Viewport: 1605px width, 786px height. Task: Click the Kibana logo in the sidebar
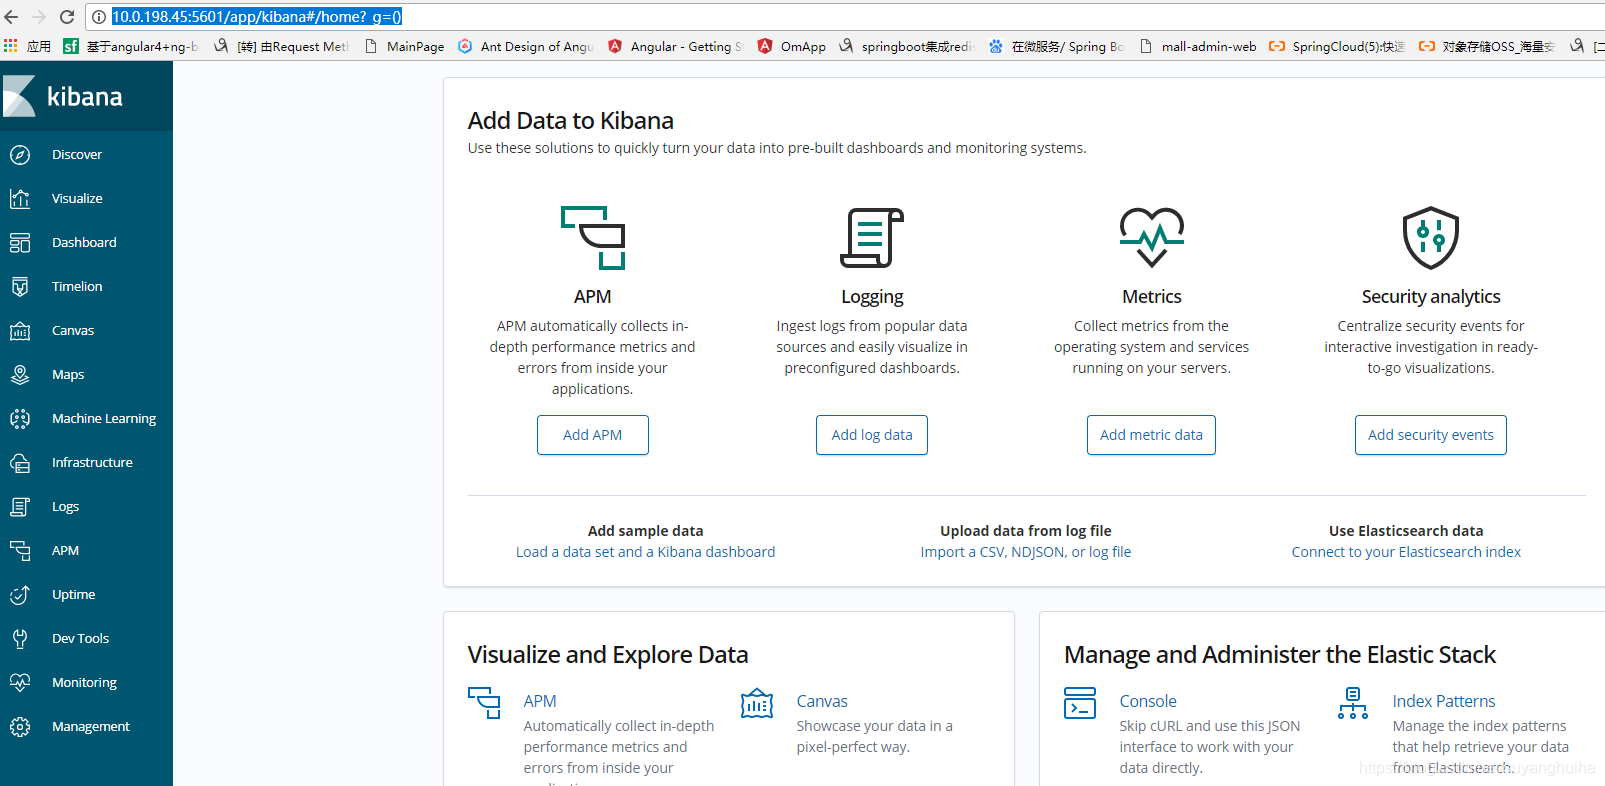[x=63, y=96]
